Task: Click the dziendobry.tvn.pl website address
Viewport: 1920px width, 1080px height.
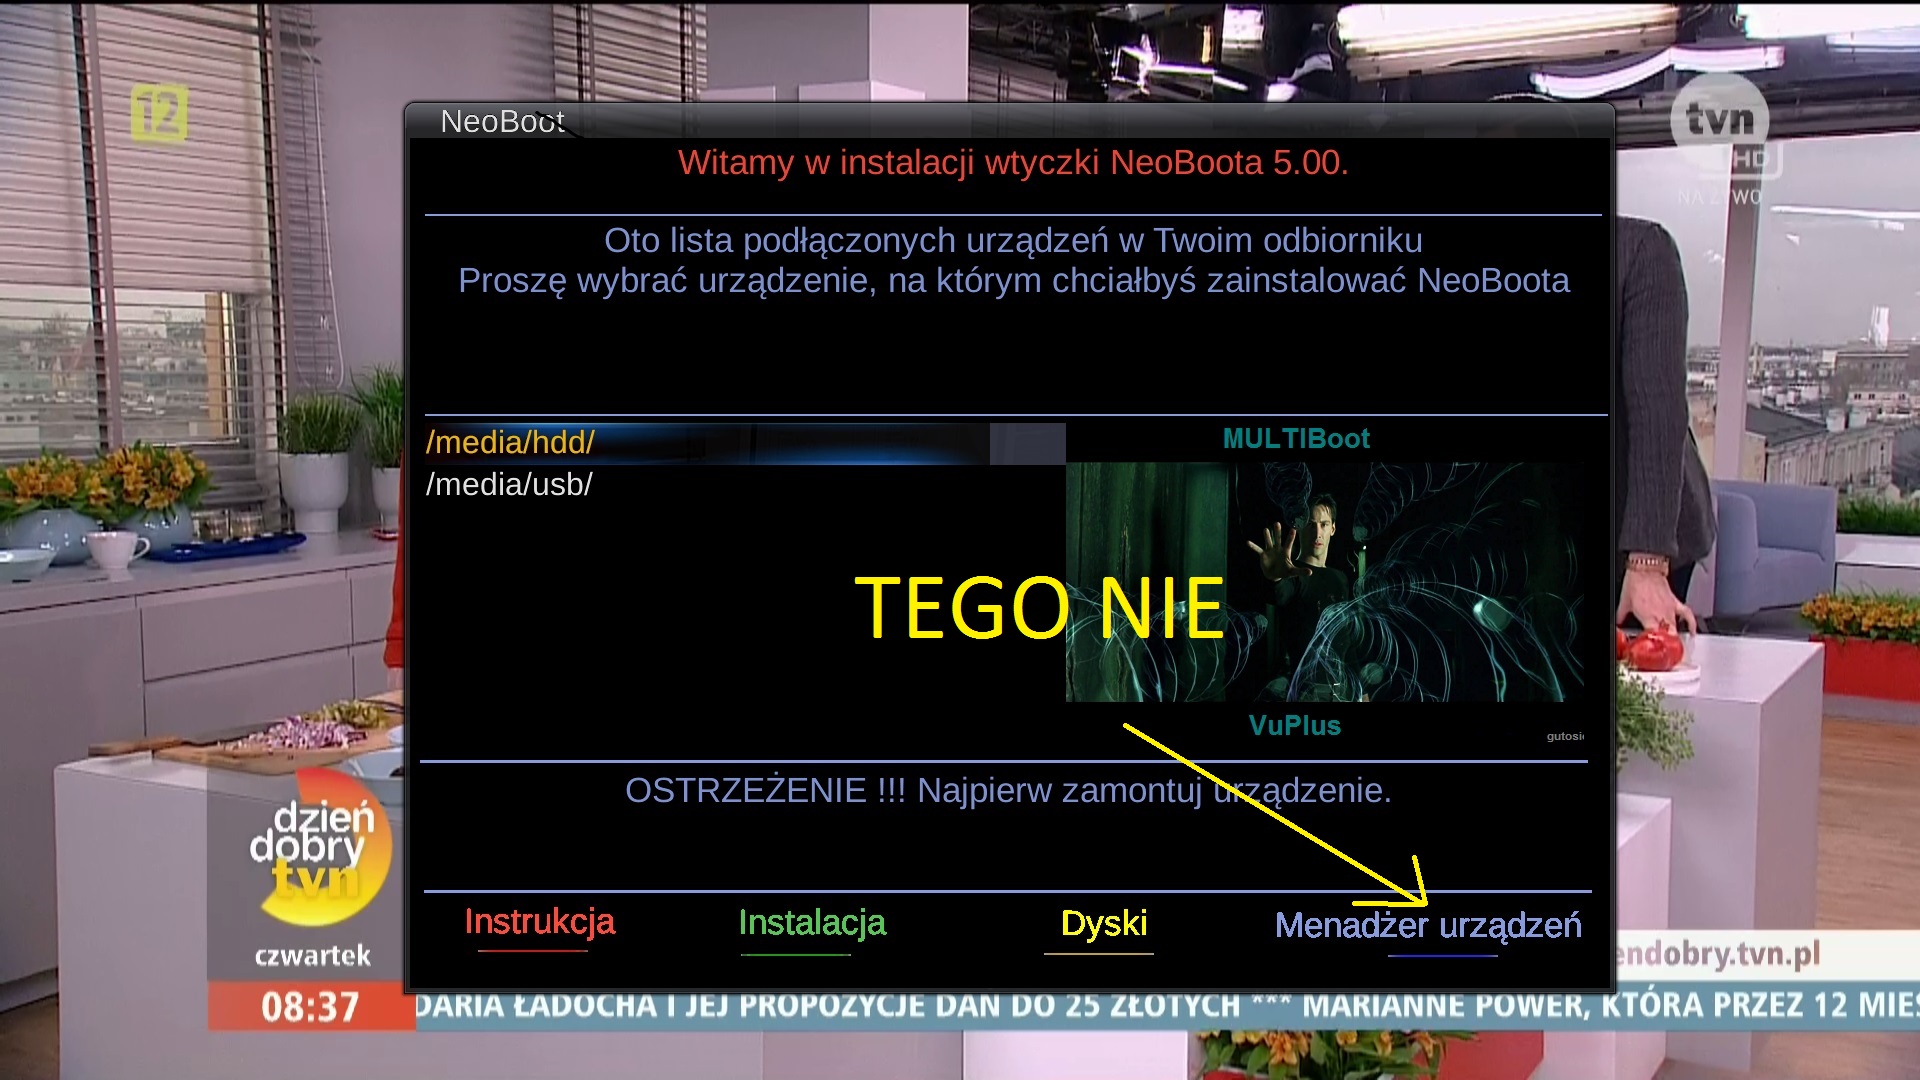Action: (1718, 955)
